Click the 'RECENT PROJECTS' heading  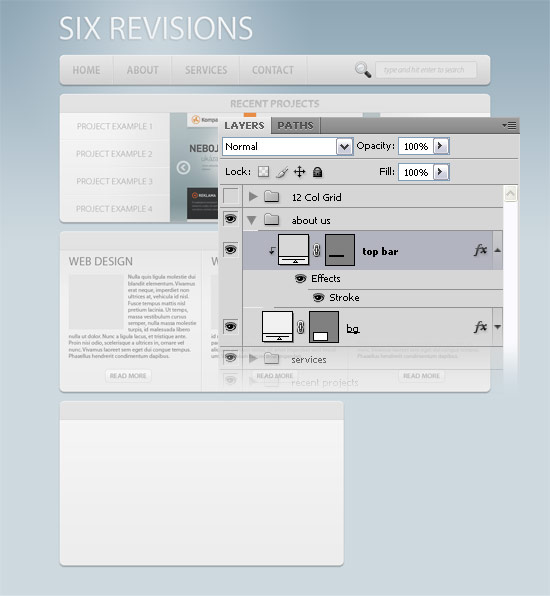(274, 104)
